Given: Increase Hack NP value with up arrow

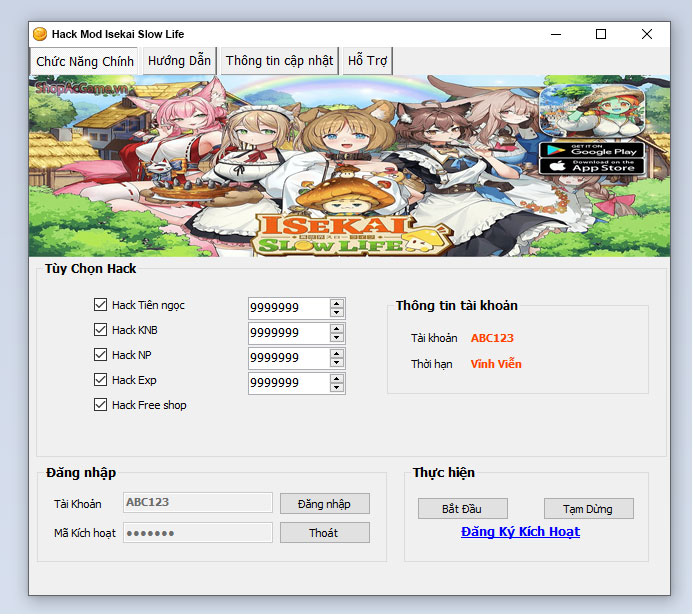Looking at the screenshot, I should [337, 354].
